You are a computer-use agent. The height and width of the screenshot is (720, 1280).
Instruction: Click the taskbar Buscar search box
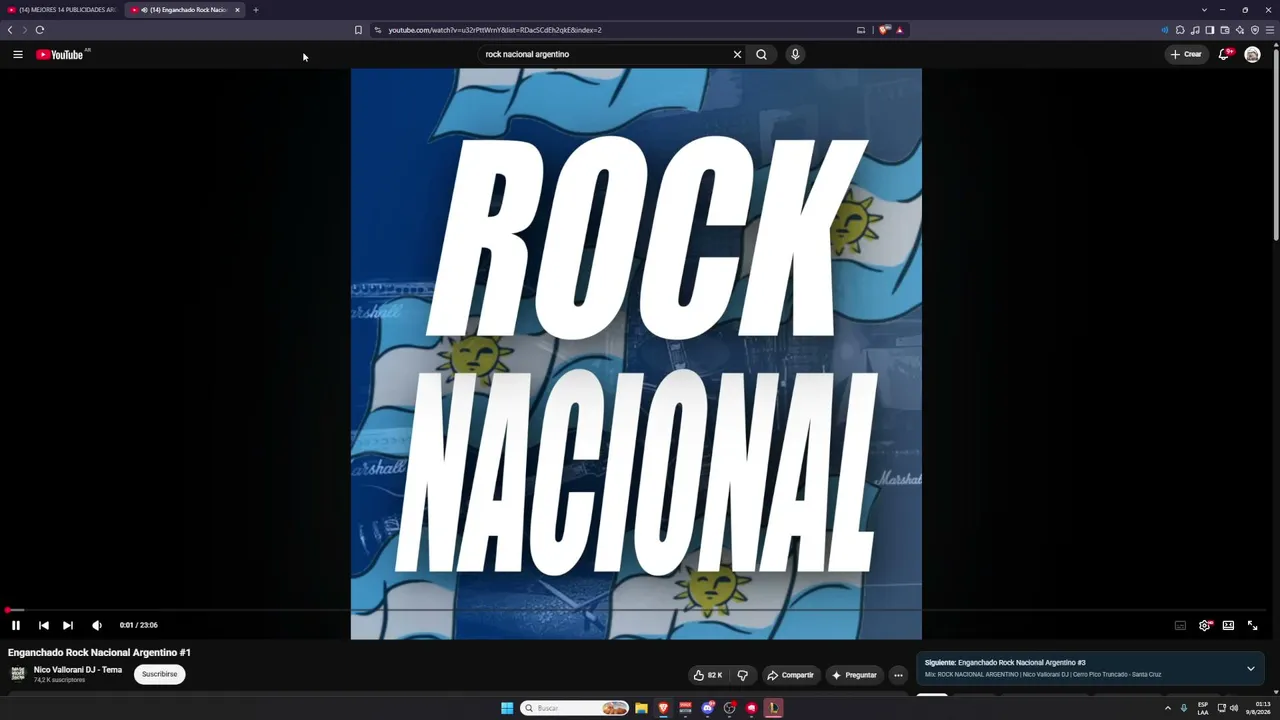tap(575, 708)
